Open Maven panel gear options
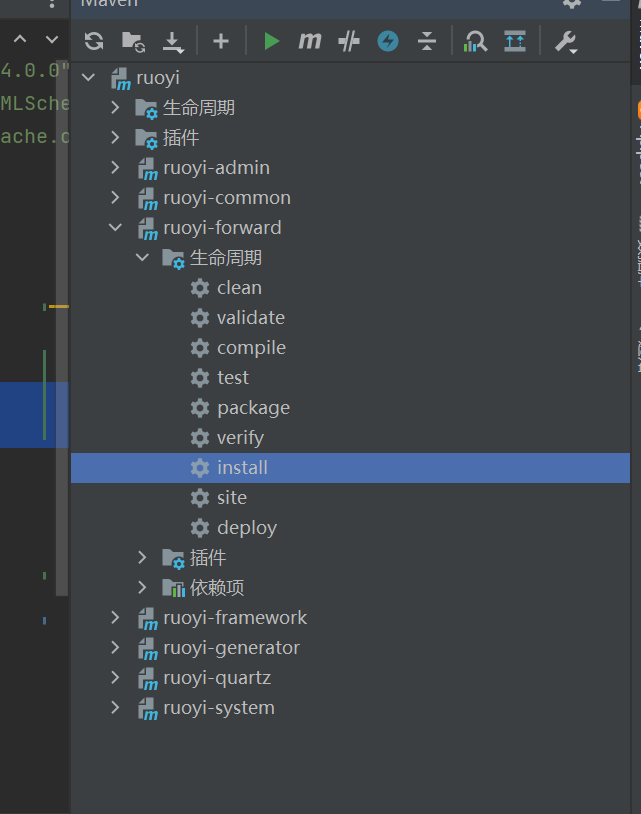 coord(572,4)
